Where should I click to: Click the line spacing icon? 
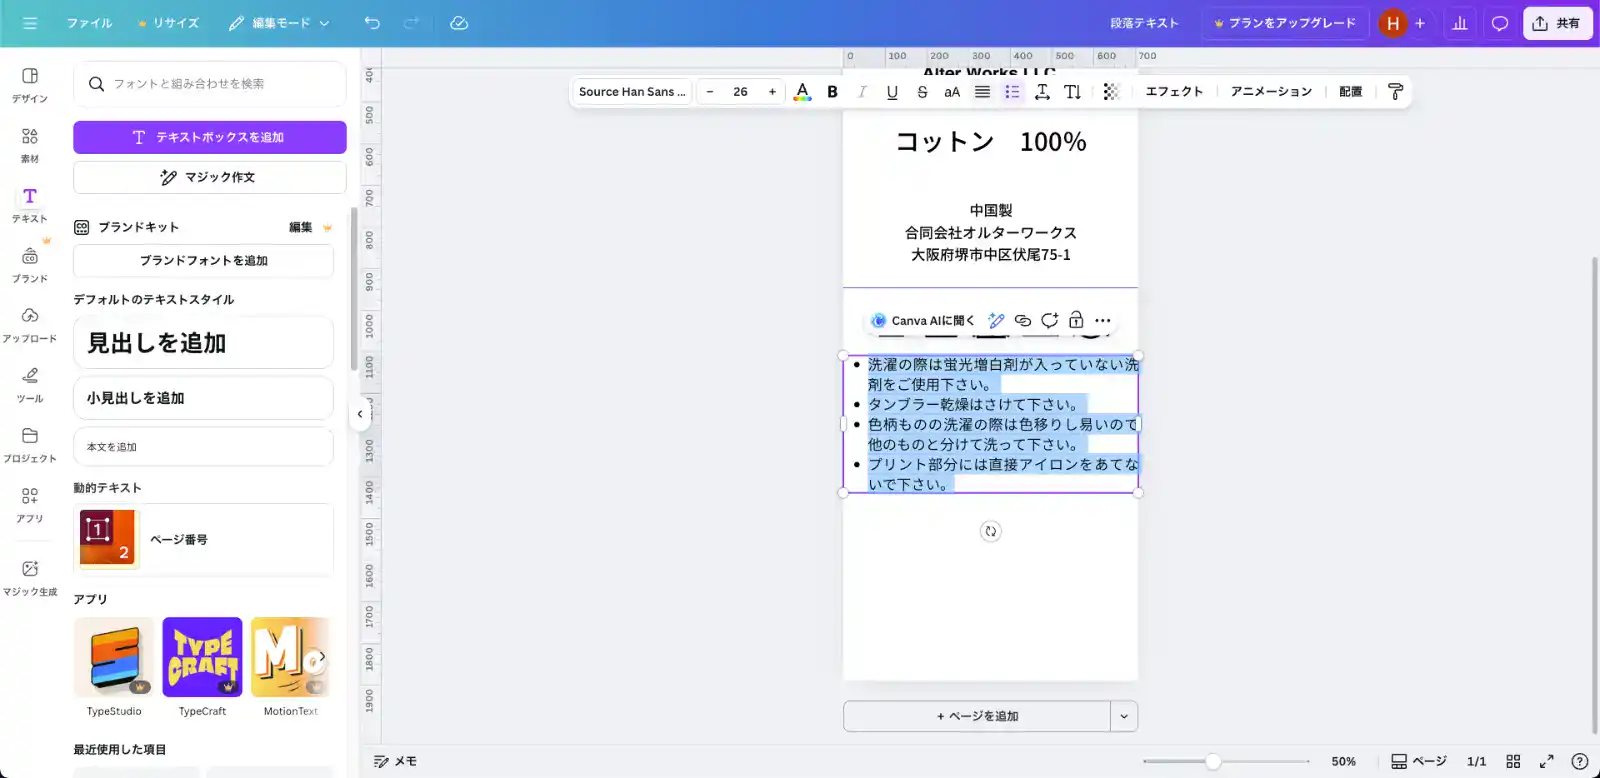pyautogui.click(x=1042, y=92)
